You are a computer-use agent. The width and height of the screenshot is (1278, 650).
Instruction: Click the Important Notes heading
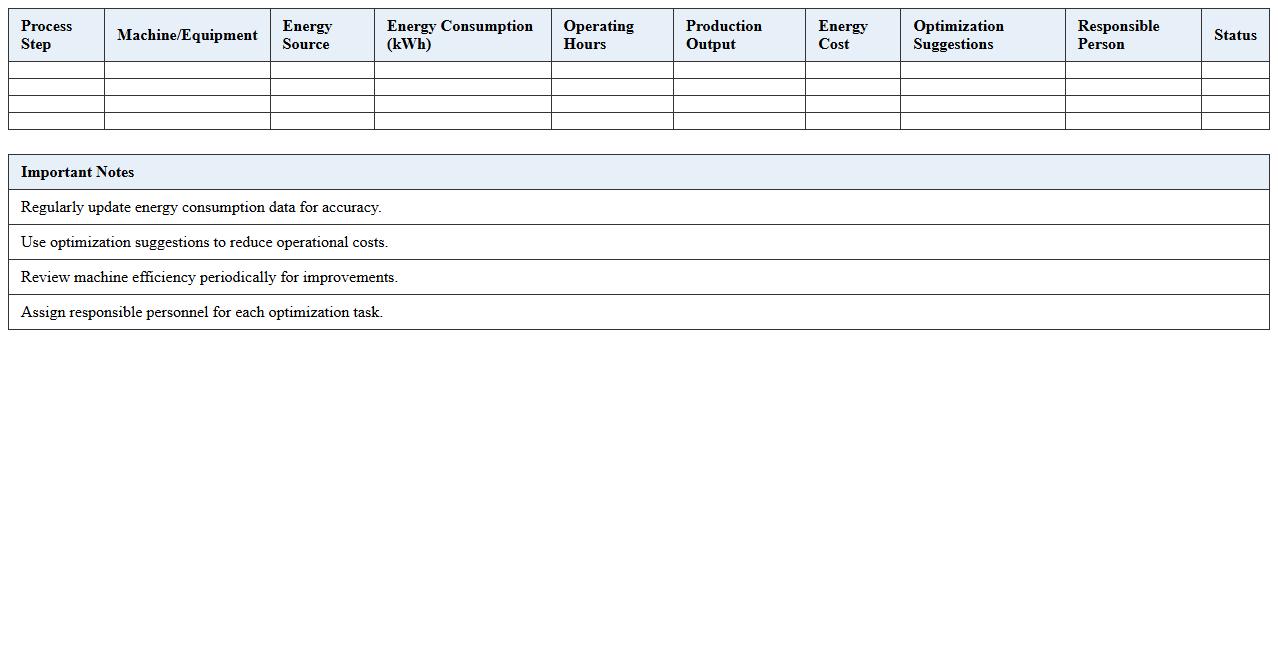point(77,172)
